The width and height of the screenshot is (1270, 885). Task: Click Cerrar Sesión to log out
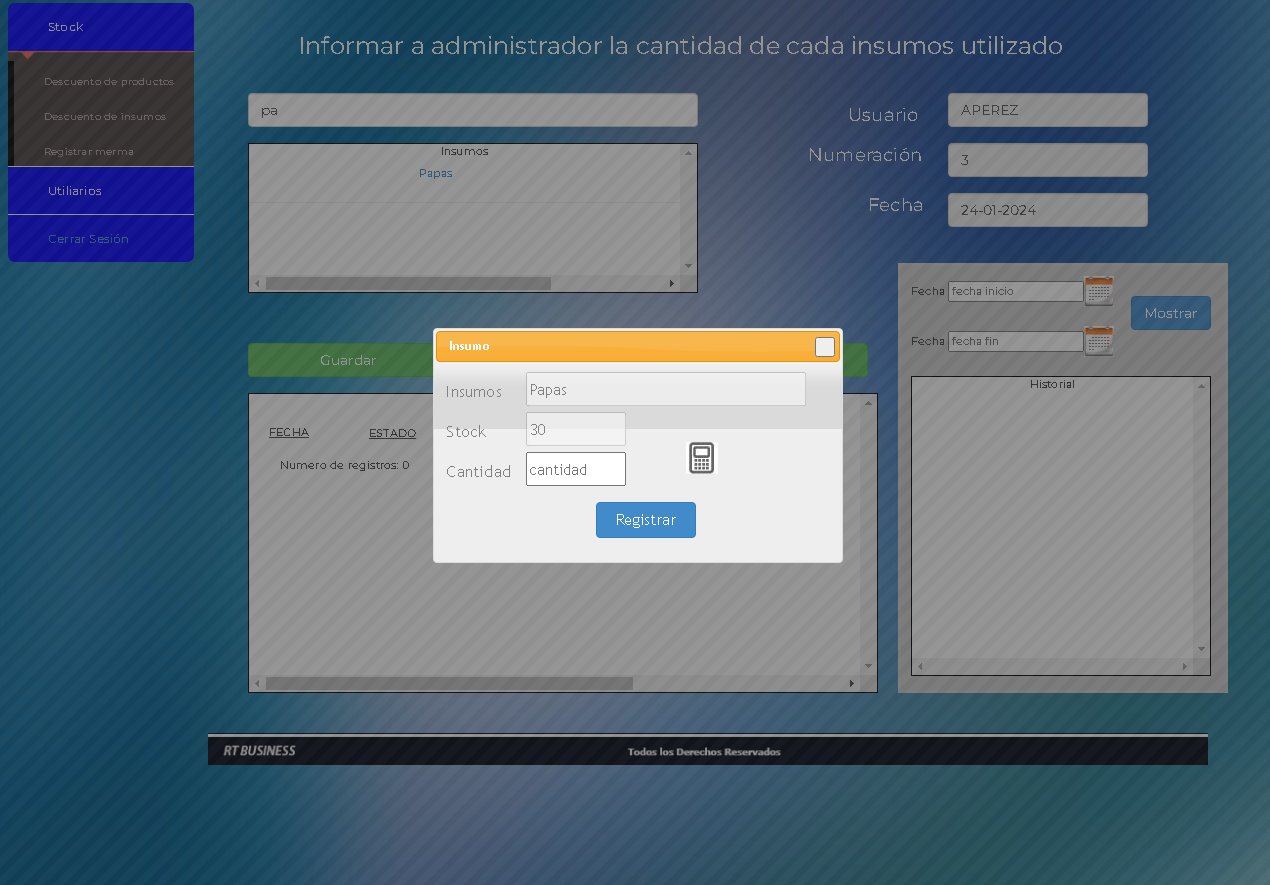pyautogui.click(x=88, y=239)
